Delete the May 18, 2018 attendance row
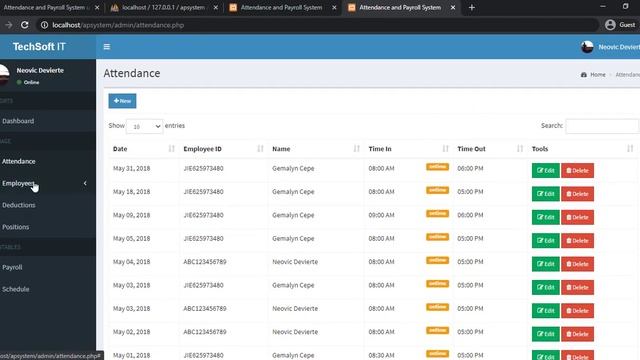Viewport: 640px width, 360px height. tap(577, 194)
